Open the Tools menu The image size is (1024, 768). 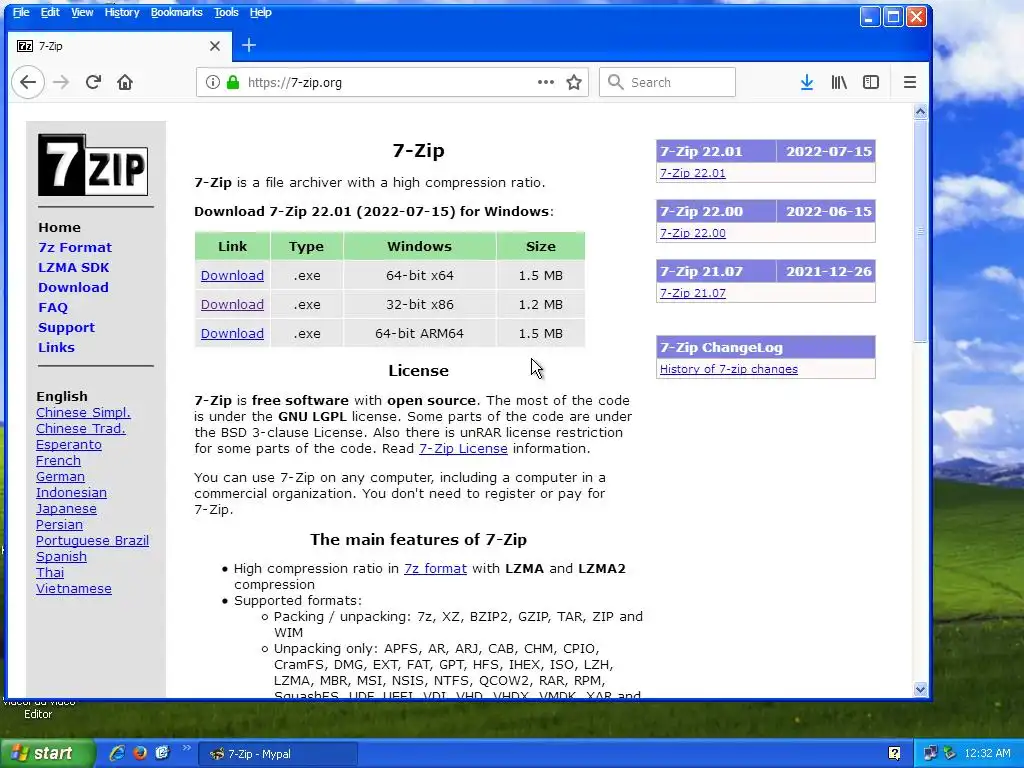(x=226, y=12)
